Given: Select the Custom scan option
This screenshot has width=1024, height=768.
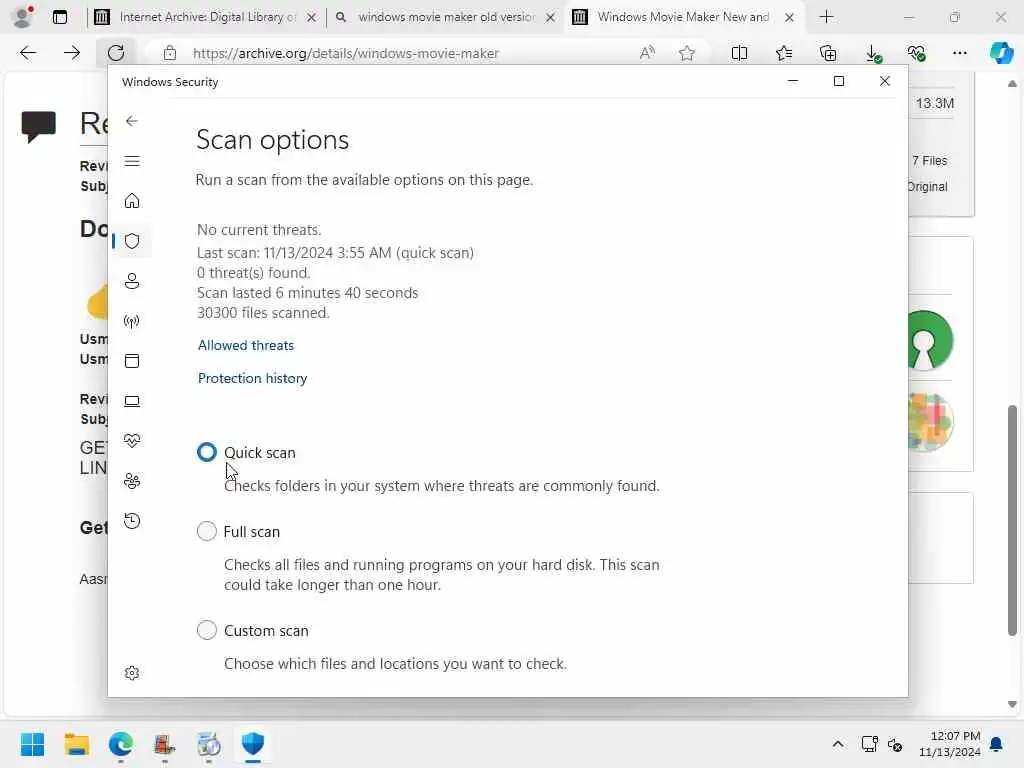Looking at the screenshot, I should pyautogui.click(x=206, y=630).
